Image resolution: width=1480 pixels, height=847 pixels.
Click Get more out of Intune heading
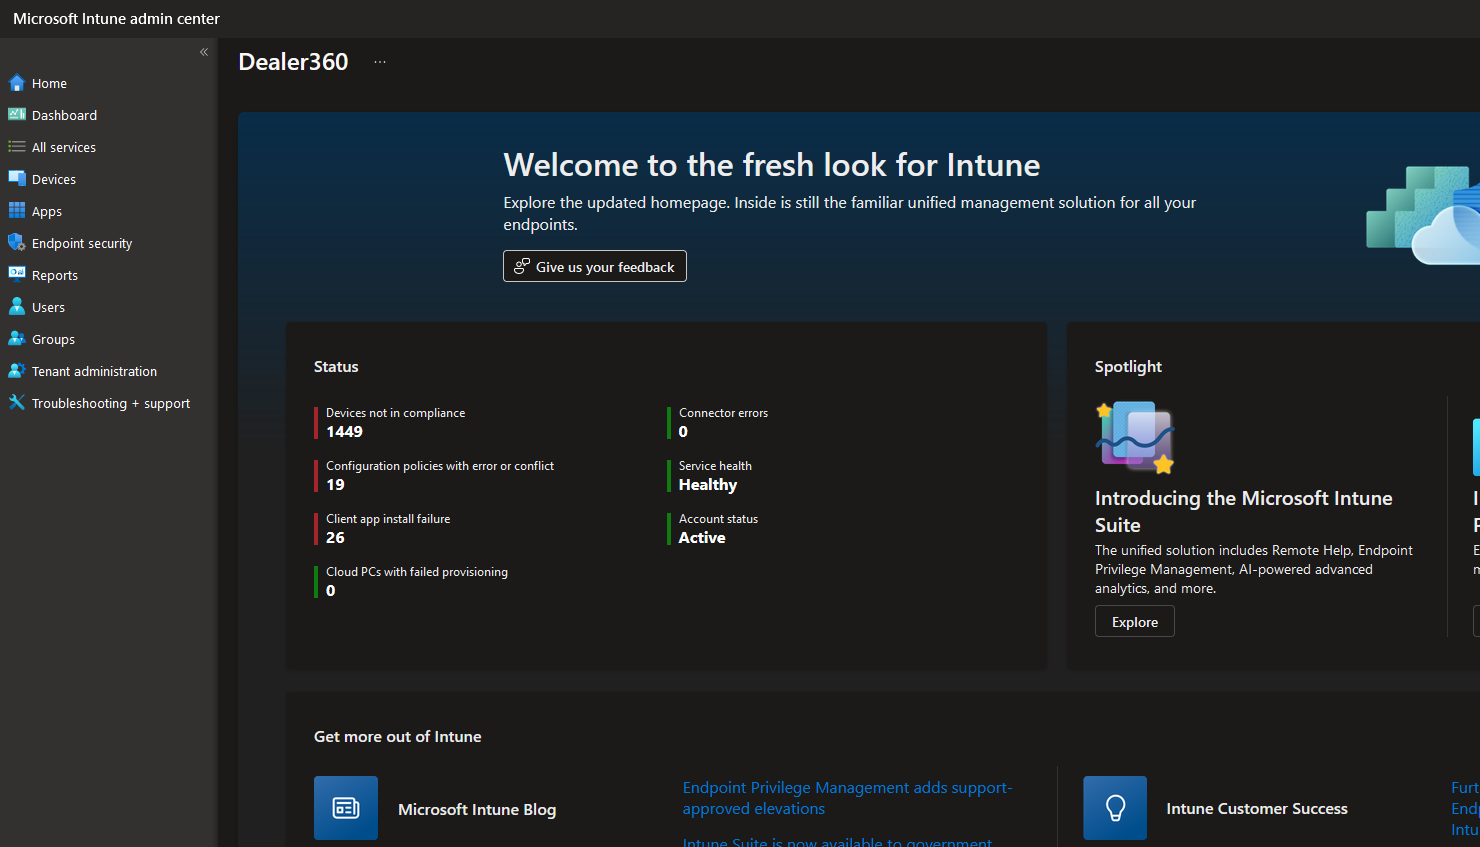(398, 737)
